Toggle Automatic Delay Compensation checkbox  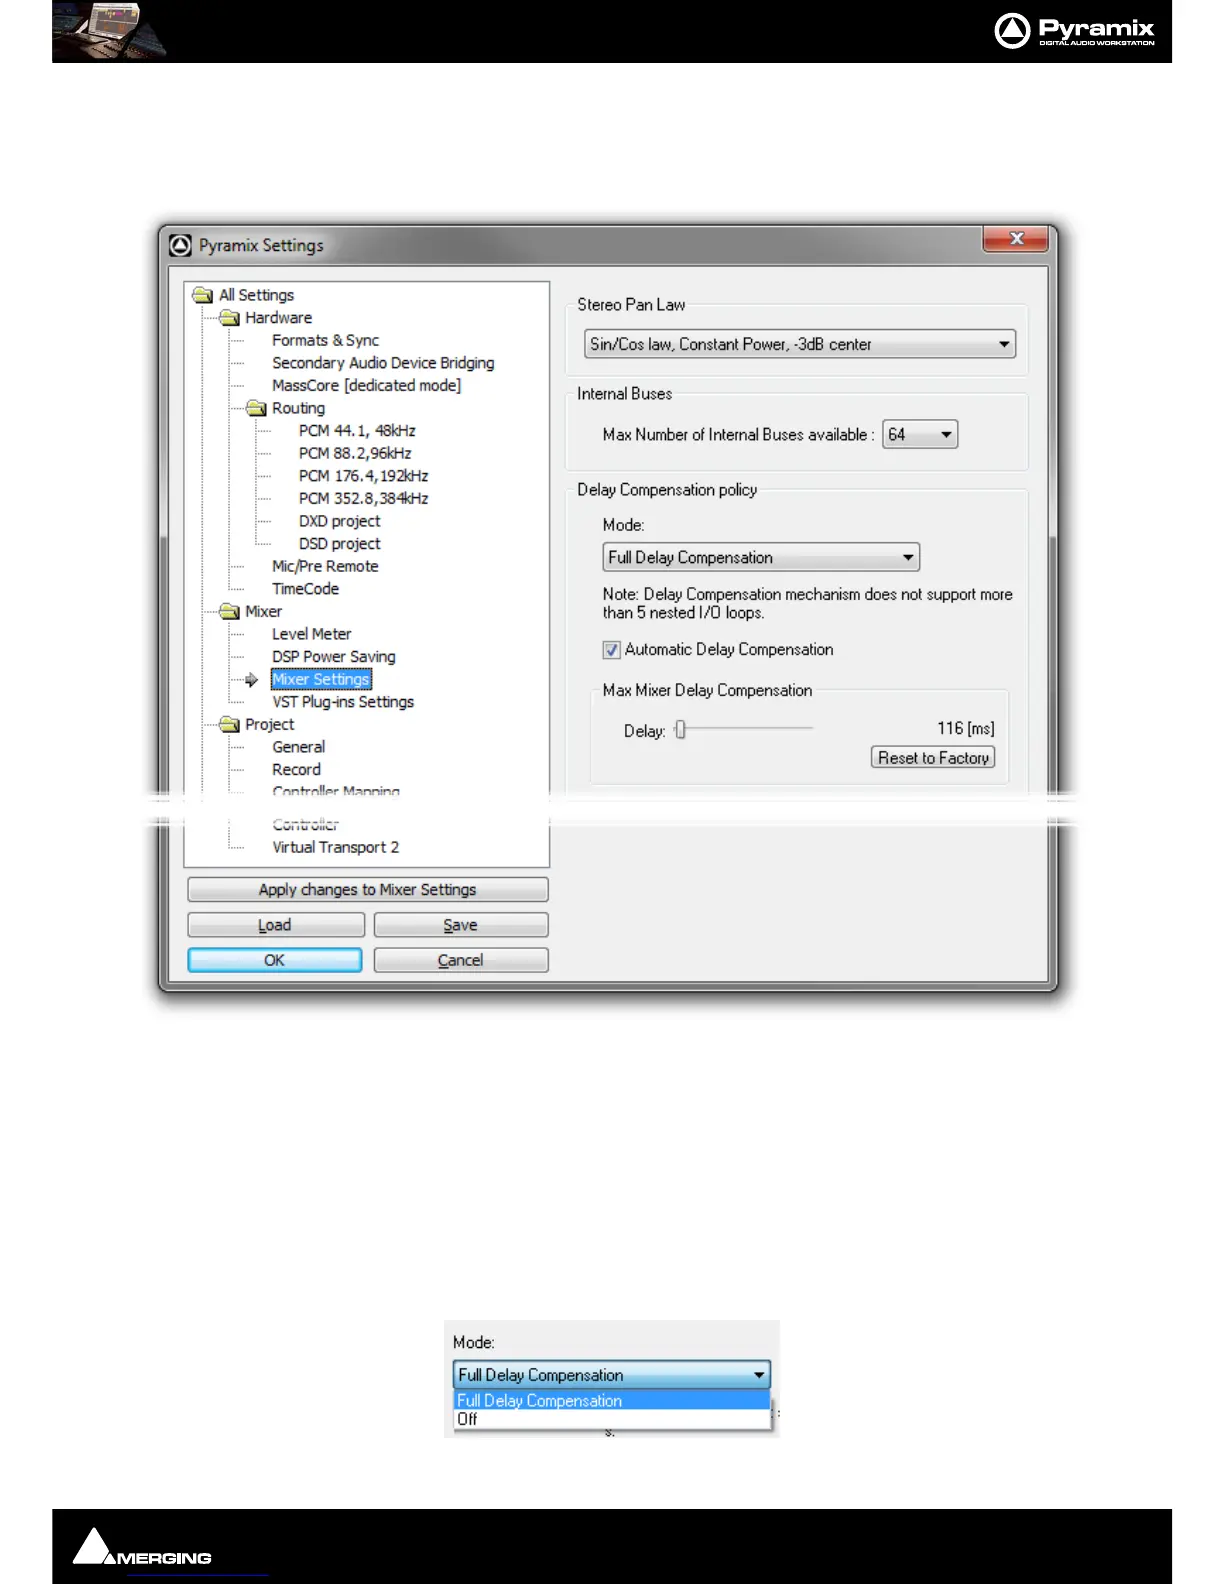[612, 650]
